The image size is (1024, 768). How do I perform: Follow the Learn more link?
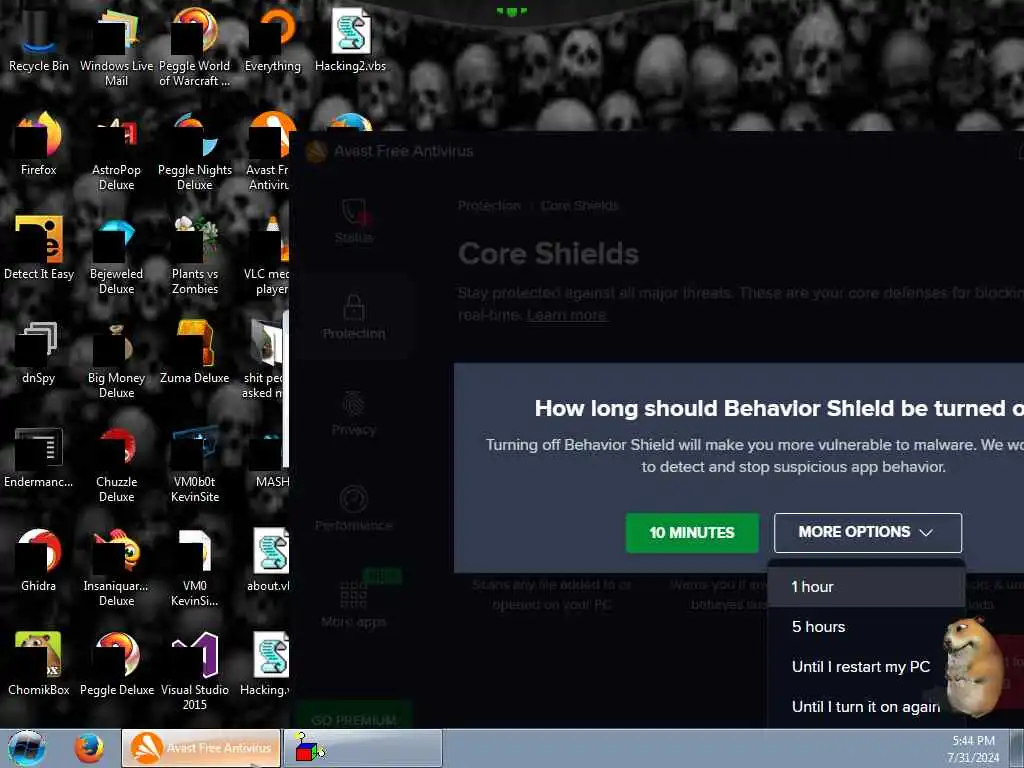pos(566,315)
